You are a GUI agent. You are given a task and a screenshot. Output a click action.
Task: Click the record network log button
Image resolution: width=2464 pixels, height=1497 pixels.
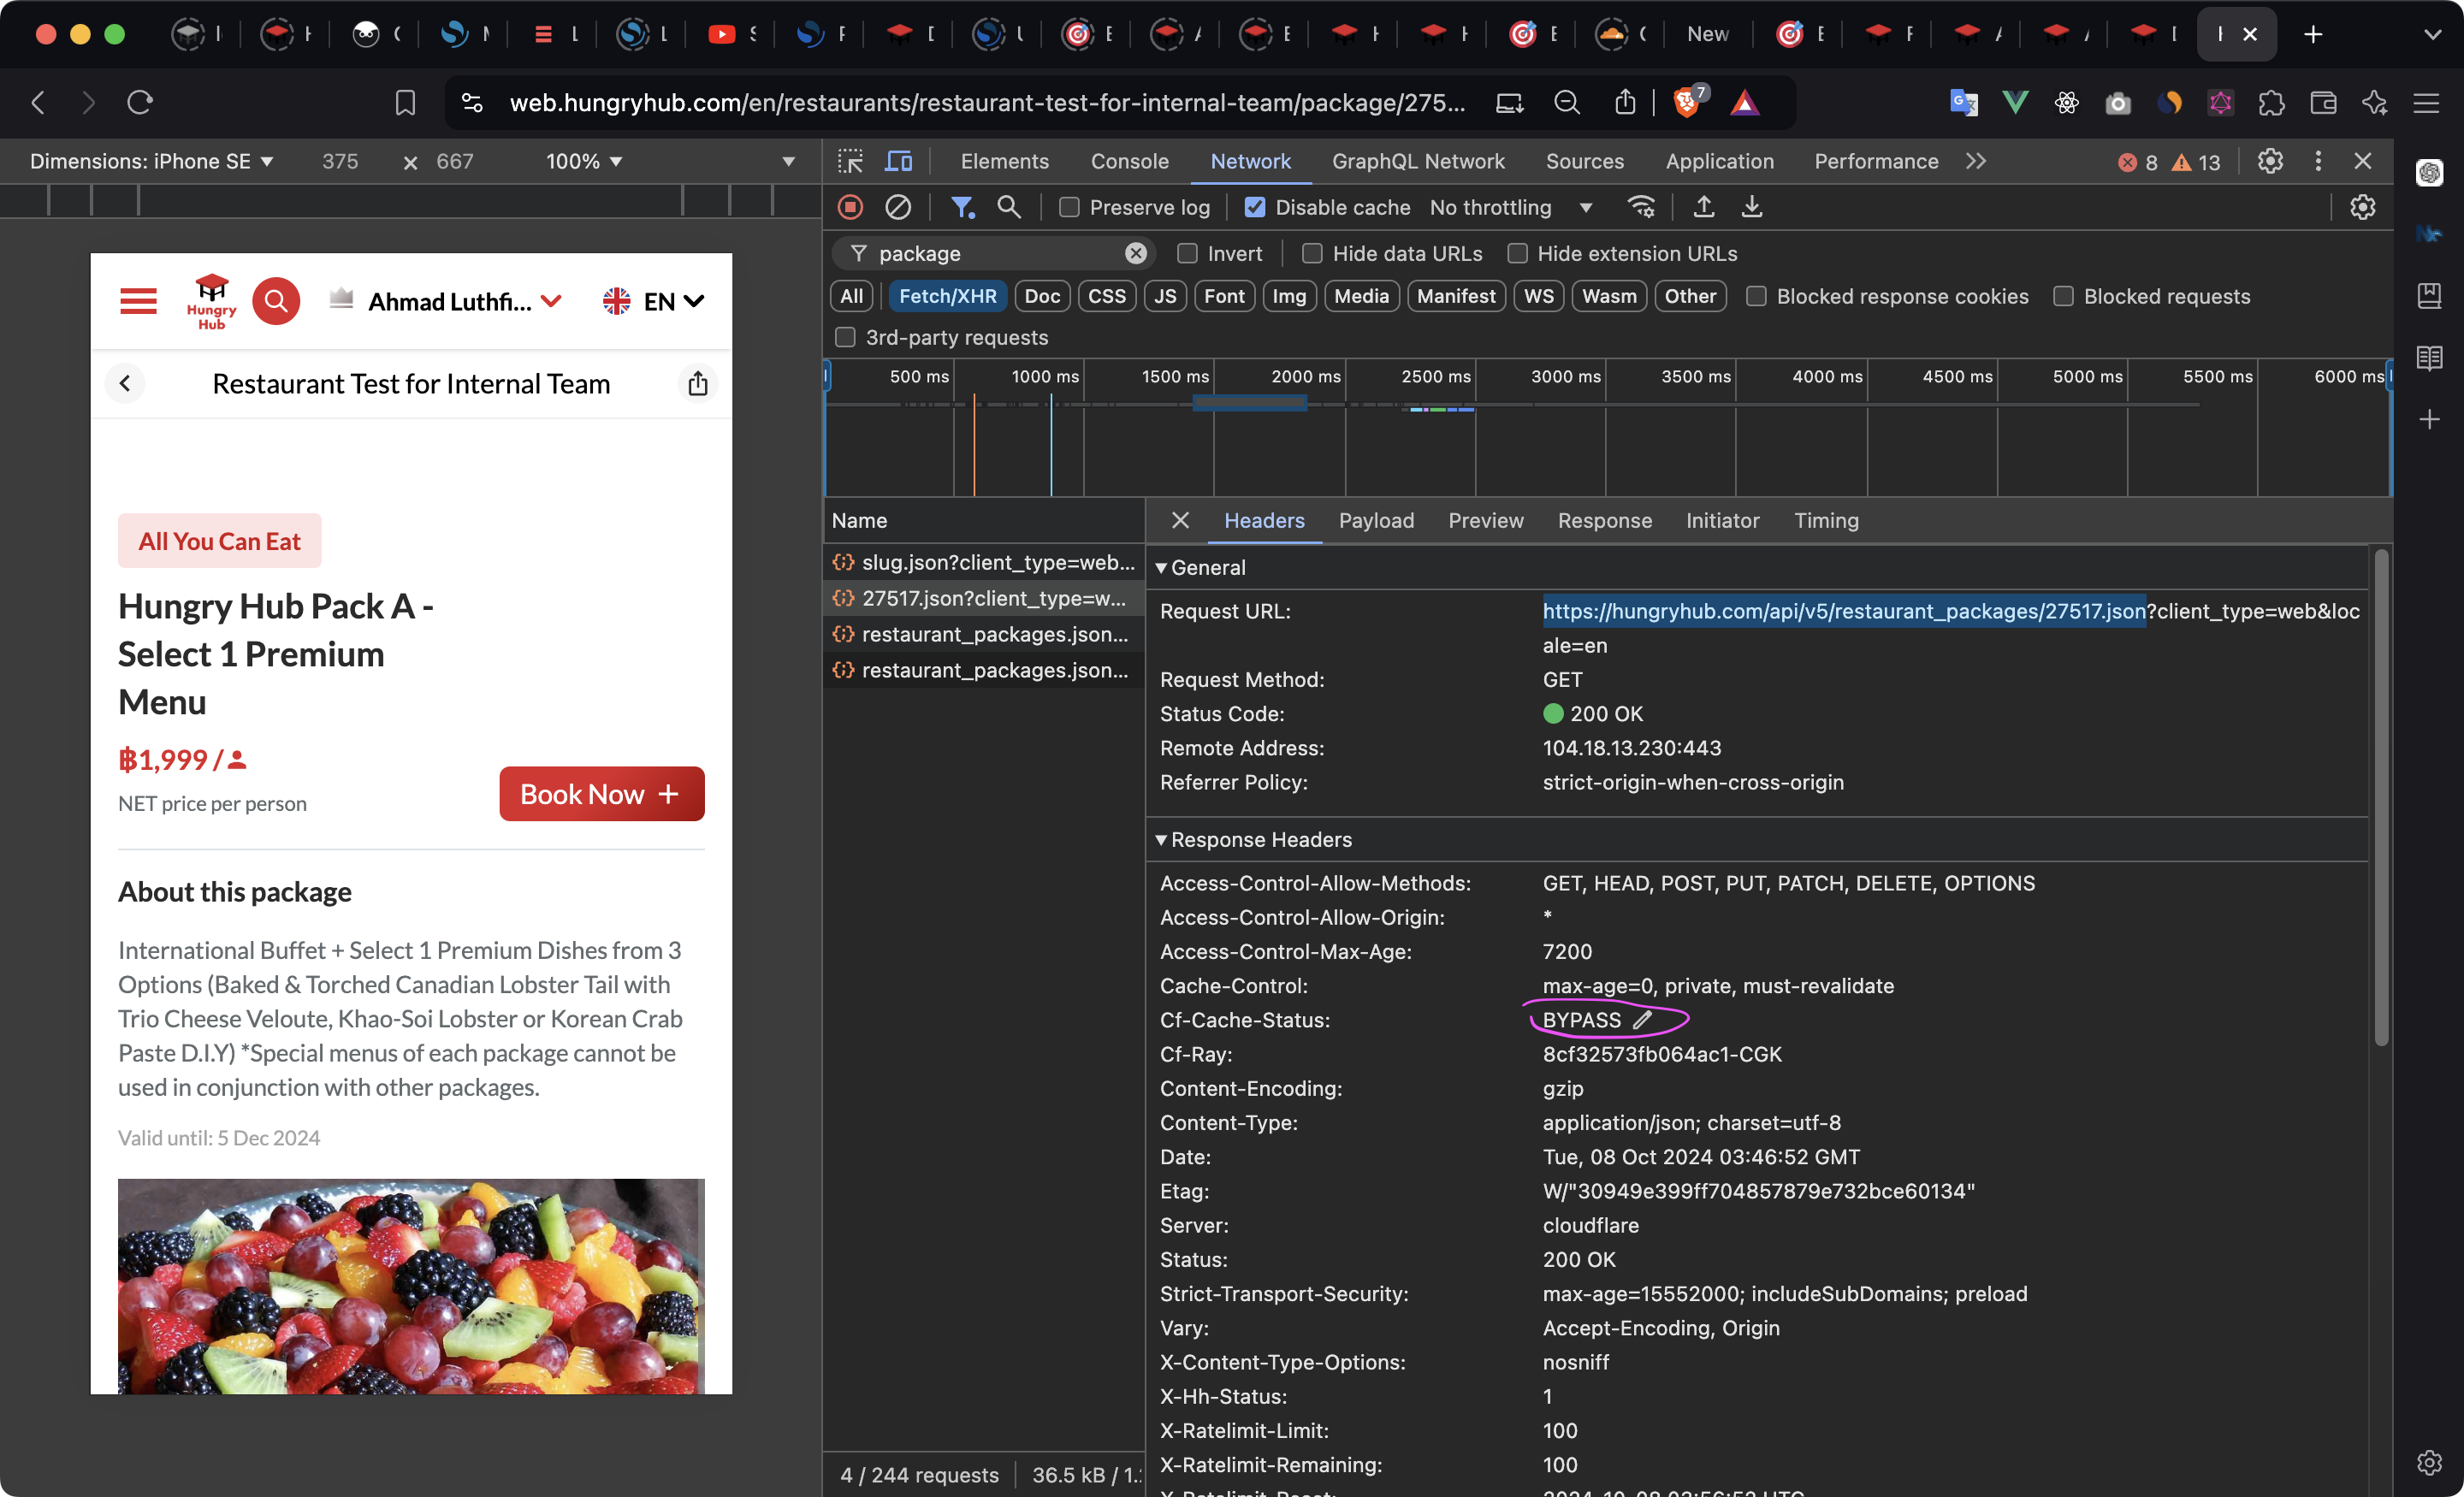850,207
